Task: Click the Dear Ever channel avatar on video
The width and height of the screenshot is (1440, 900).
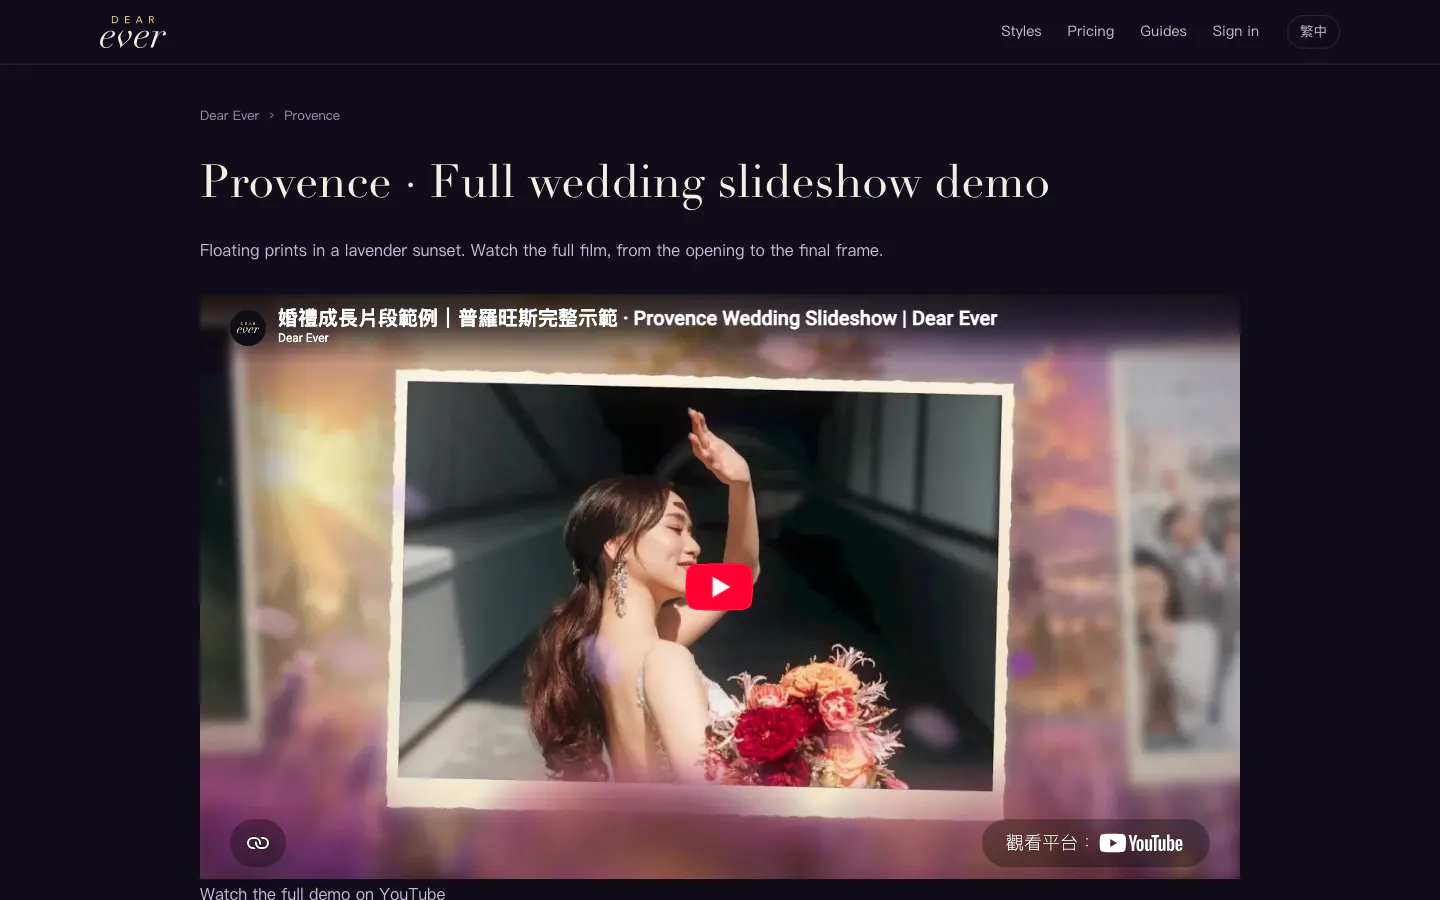Action: tap(248, 328)
